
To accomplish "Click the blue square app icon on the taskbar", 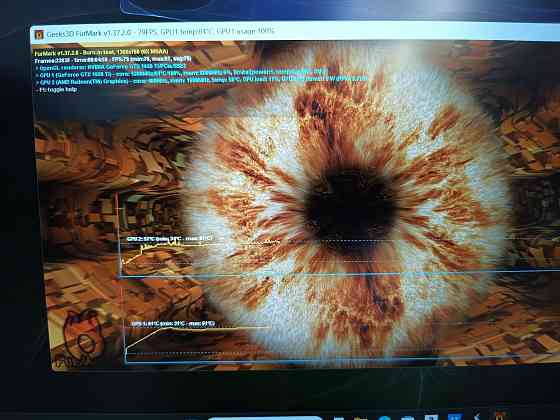I will coord(454,417).
